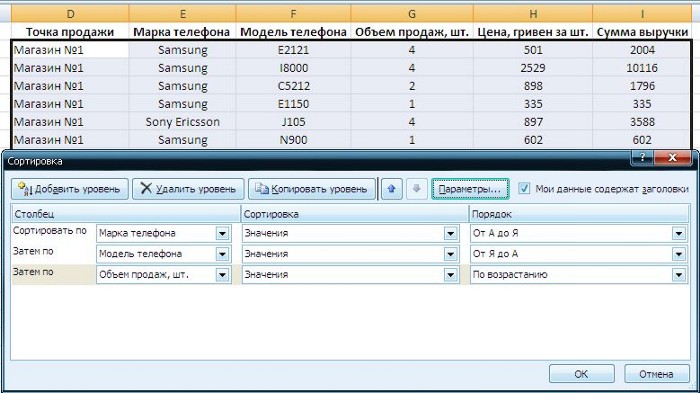Click the 'Порядок' column header

[x=579, y=214]
